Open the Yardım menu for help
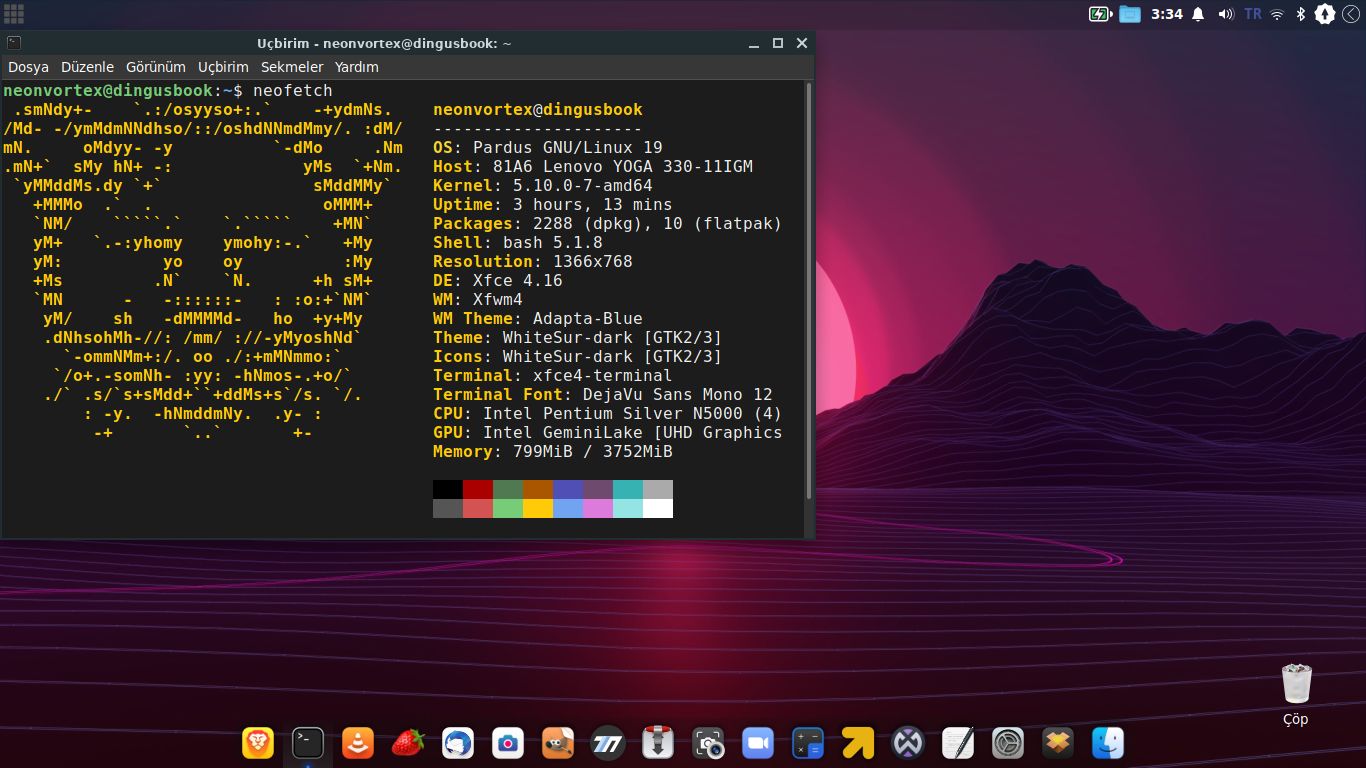 (x=356, y=67)
